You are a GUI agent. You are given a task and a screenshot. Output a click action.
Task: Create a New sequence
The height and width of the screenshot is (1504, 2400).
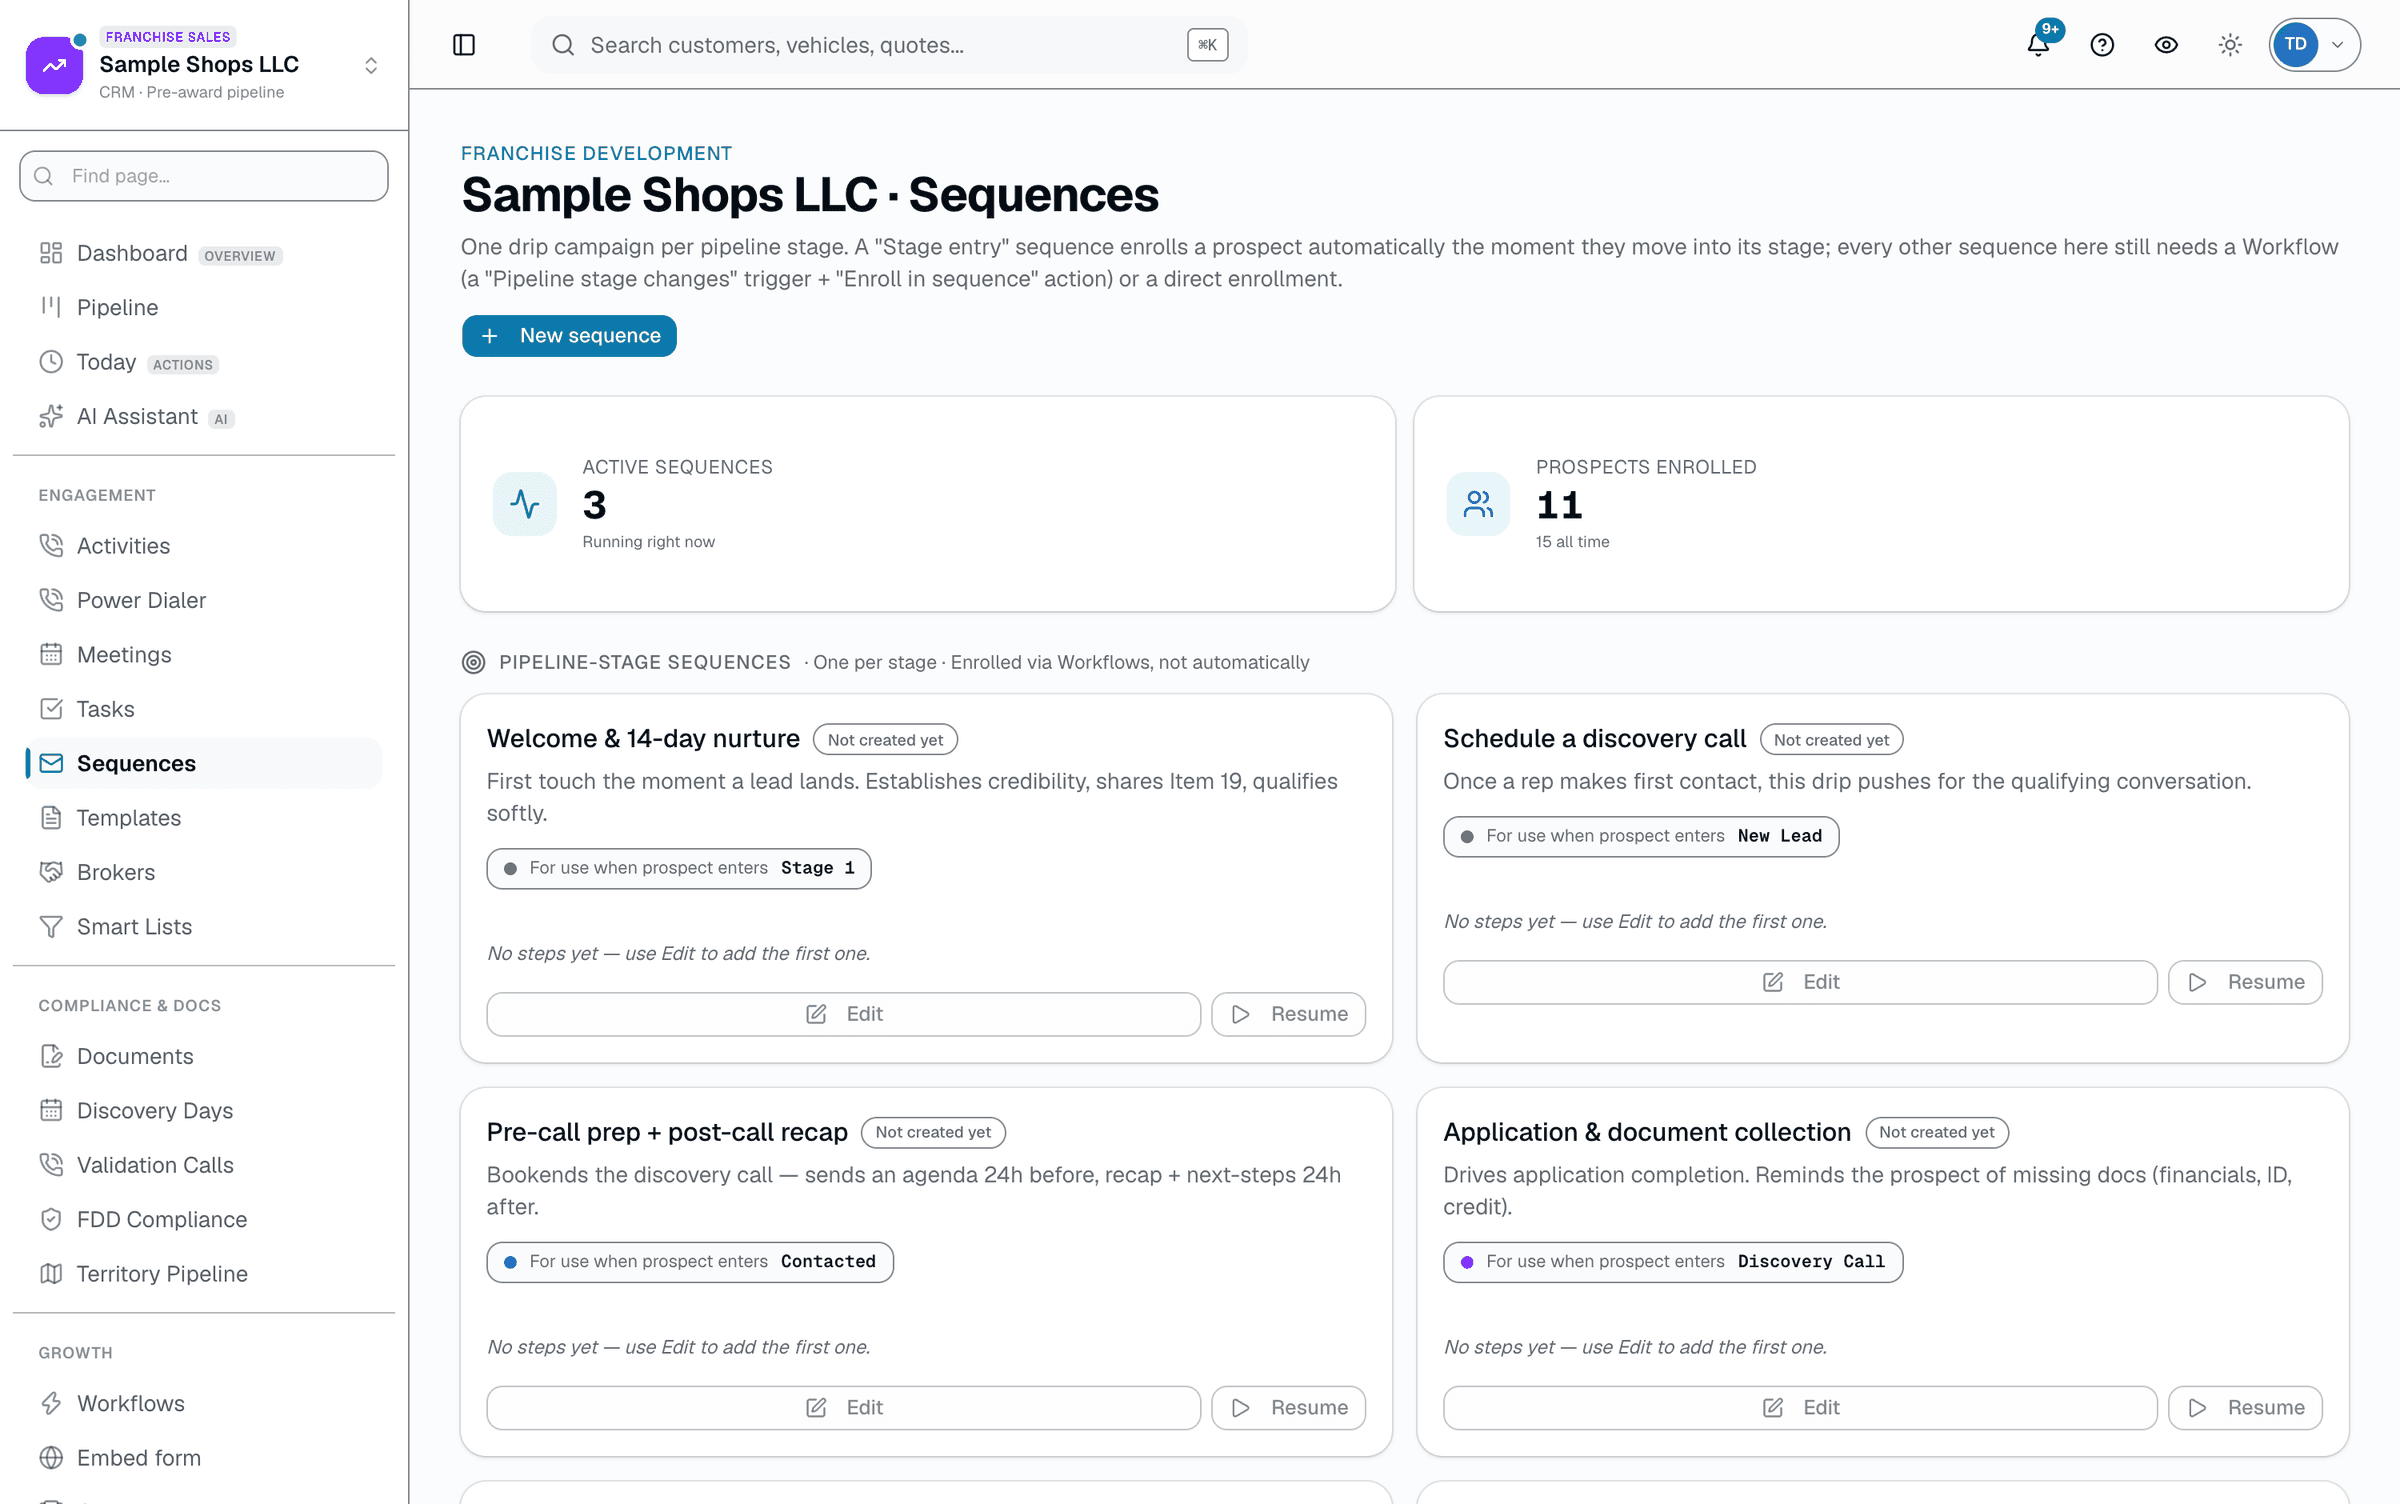point(569,336)
